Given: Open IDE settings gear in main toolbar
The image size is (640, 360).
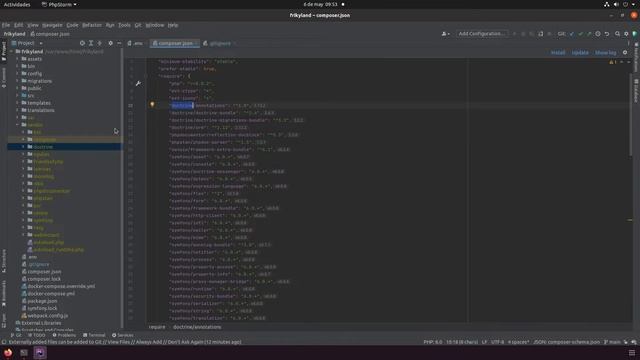Looking at the screenshot, I should [x=626, y=34].
